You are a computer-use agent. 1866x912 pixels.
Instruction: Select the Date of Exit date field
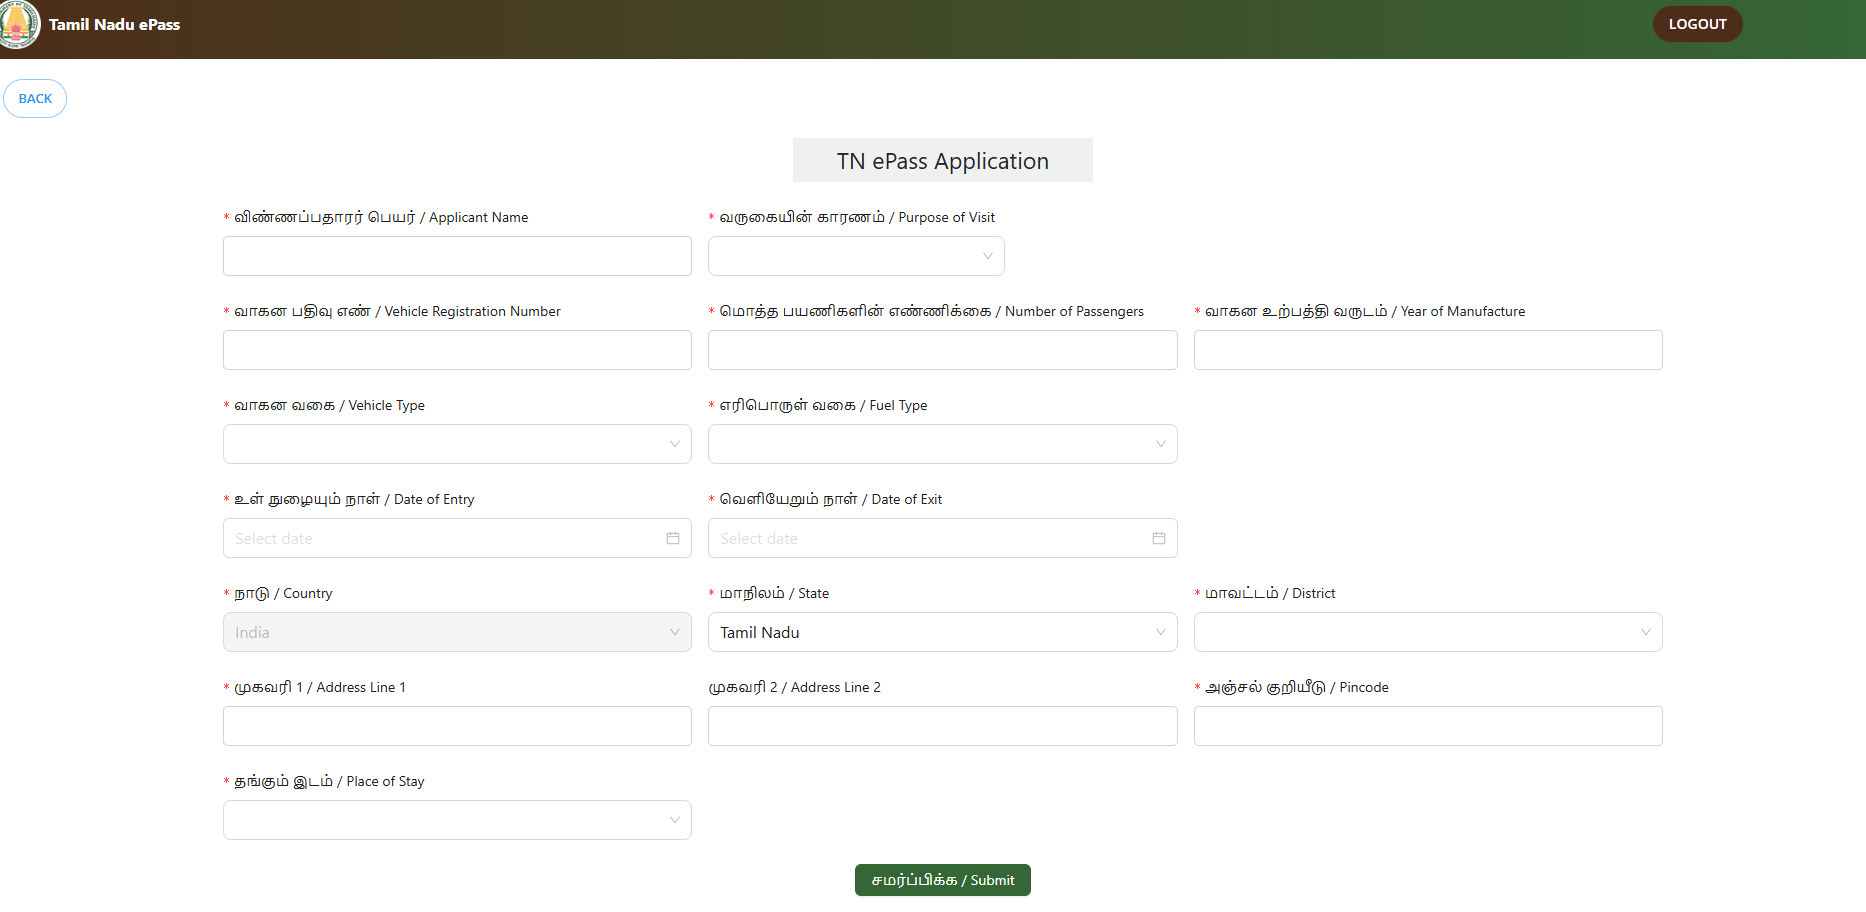point(942,538)
